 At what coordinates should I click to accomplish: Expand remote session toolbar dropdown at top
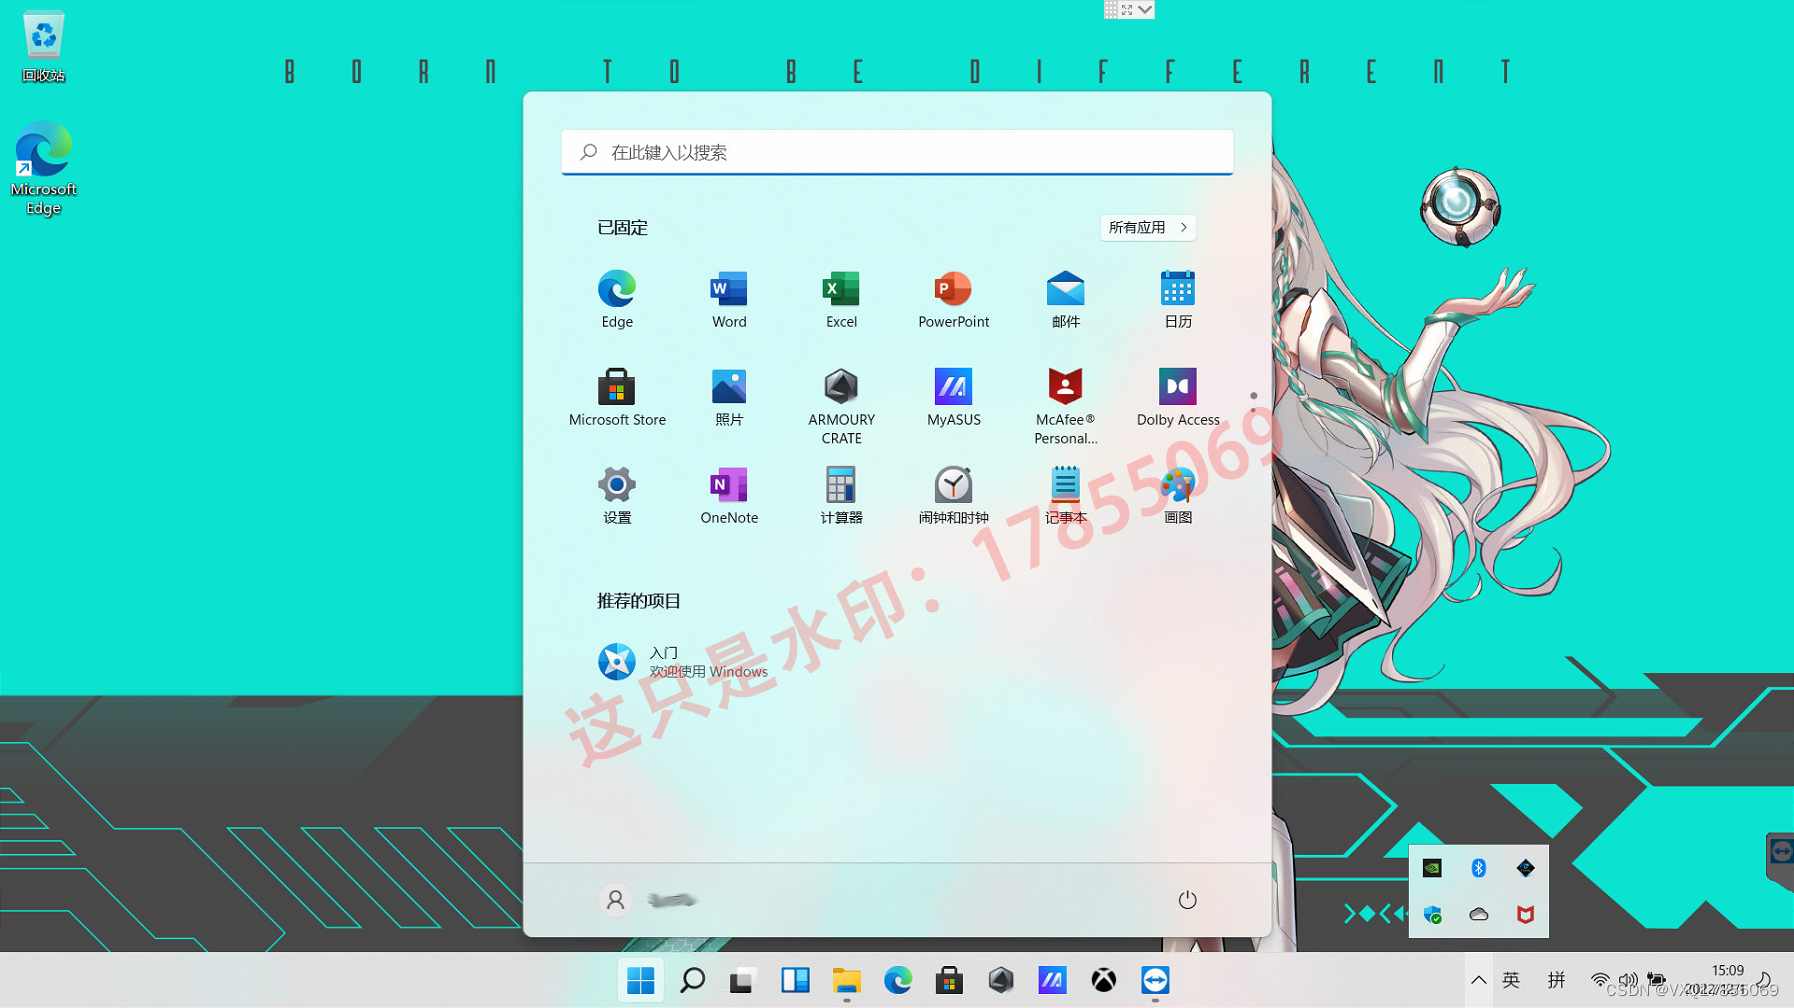pyautogui.click(x=1145, y=9)
